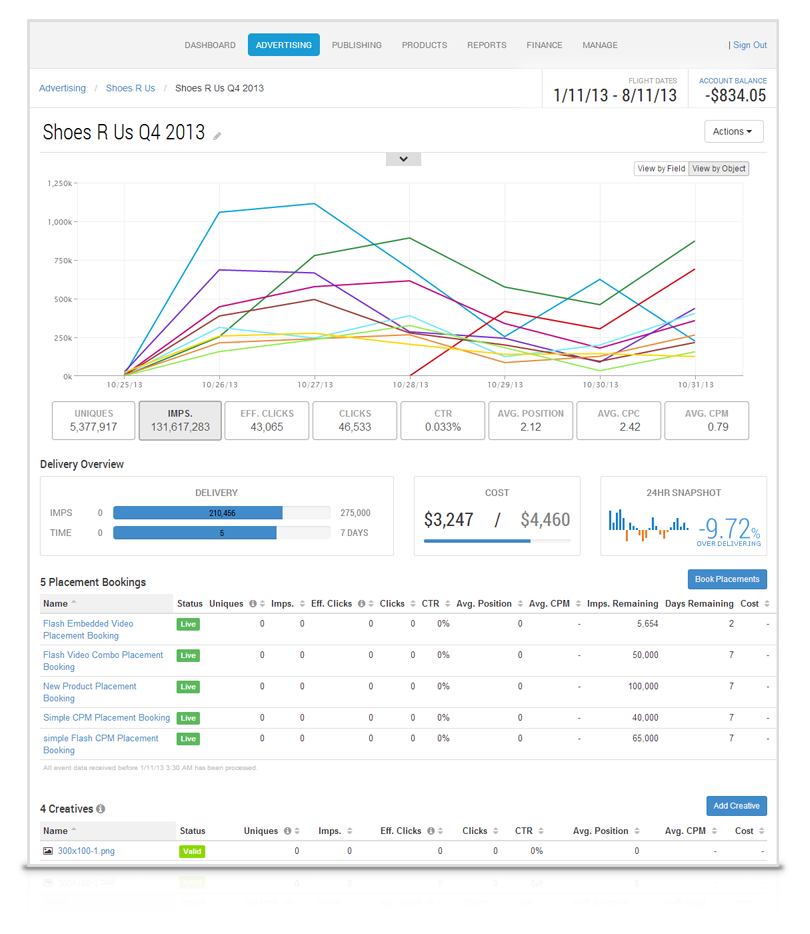This screenshot has width=810, height=934.
Task: Open the Reports menu item
Action: pos(487,45)
